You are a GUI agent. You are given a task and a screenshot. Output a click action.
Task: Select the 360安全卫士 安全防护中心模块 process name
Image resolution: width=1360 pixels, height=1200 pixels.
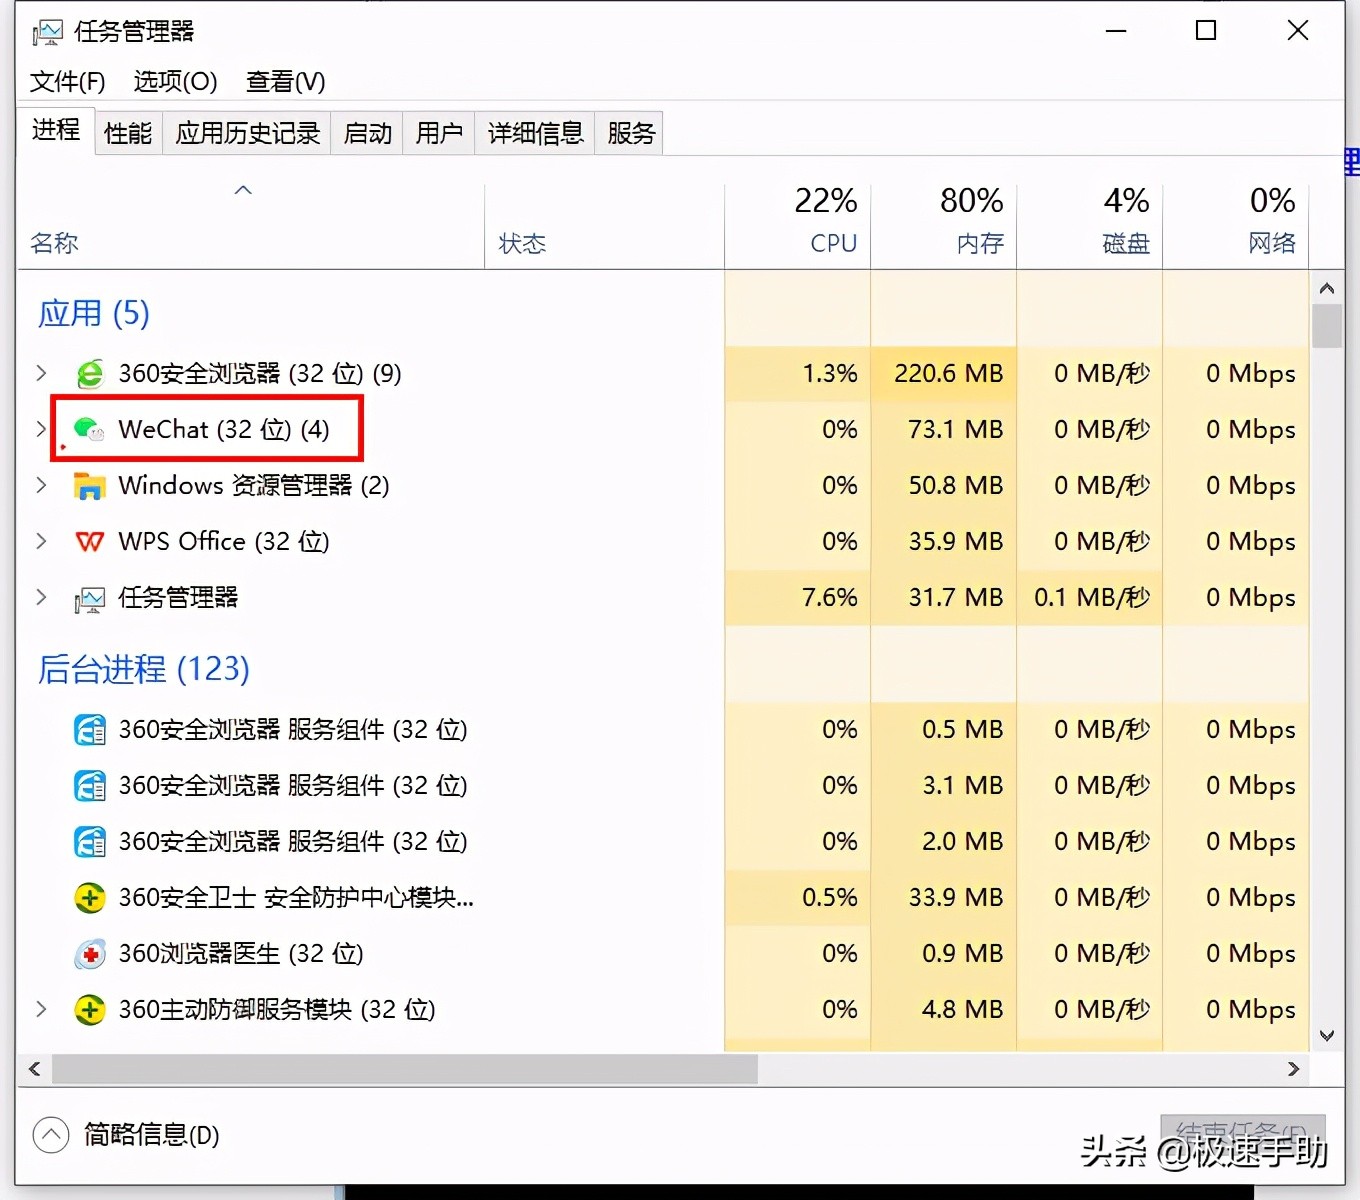296,898
